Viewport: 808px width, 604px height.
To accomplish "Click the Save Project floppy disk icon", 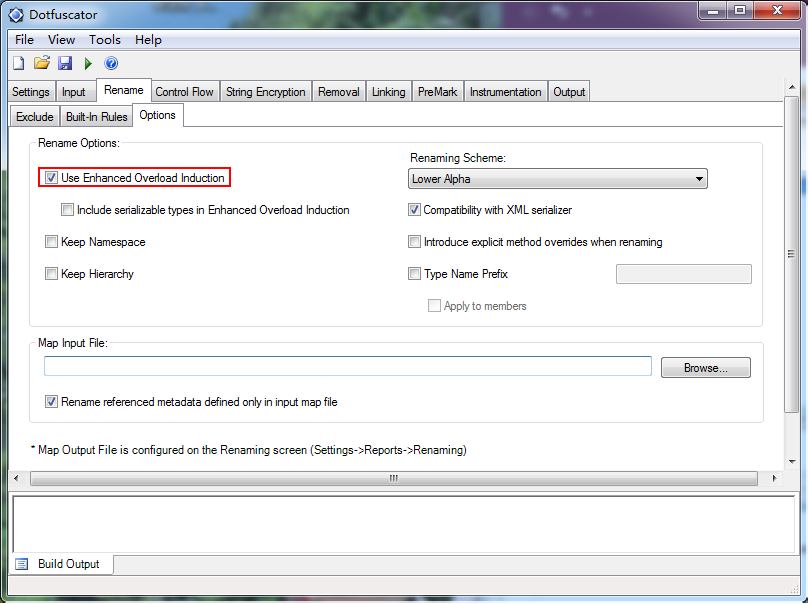I will coord(65,63).
